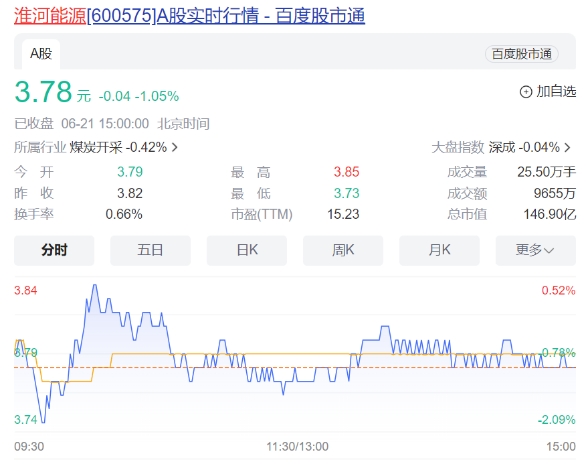Click the 最低 value 3.73
Screen dimensions: 586x466
coord(346,193)
